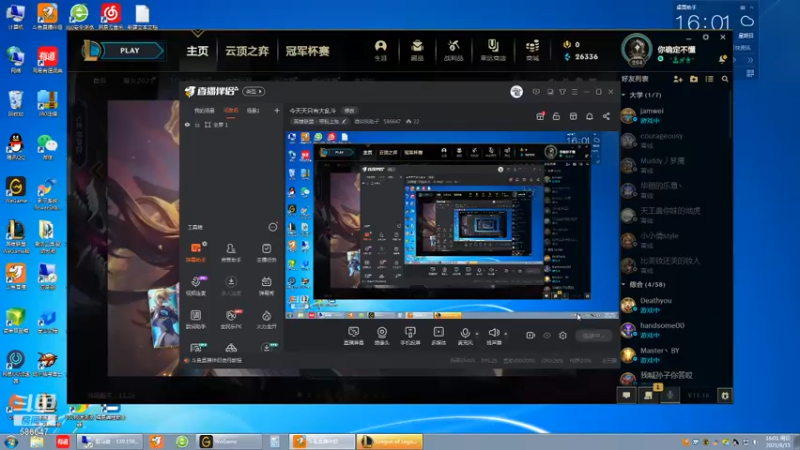This screenshot has height=450, width=800.
Task: Open the streaming app settings gear
Action: (563, 335)
